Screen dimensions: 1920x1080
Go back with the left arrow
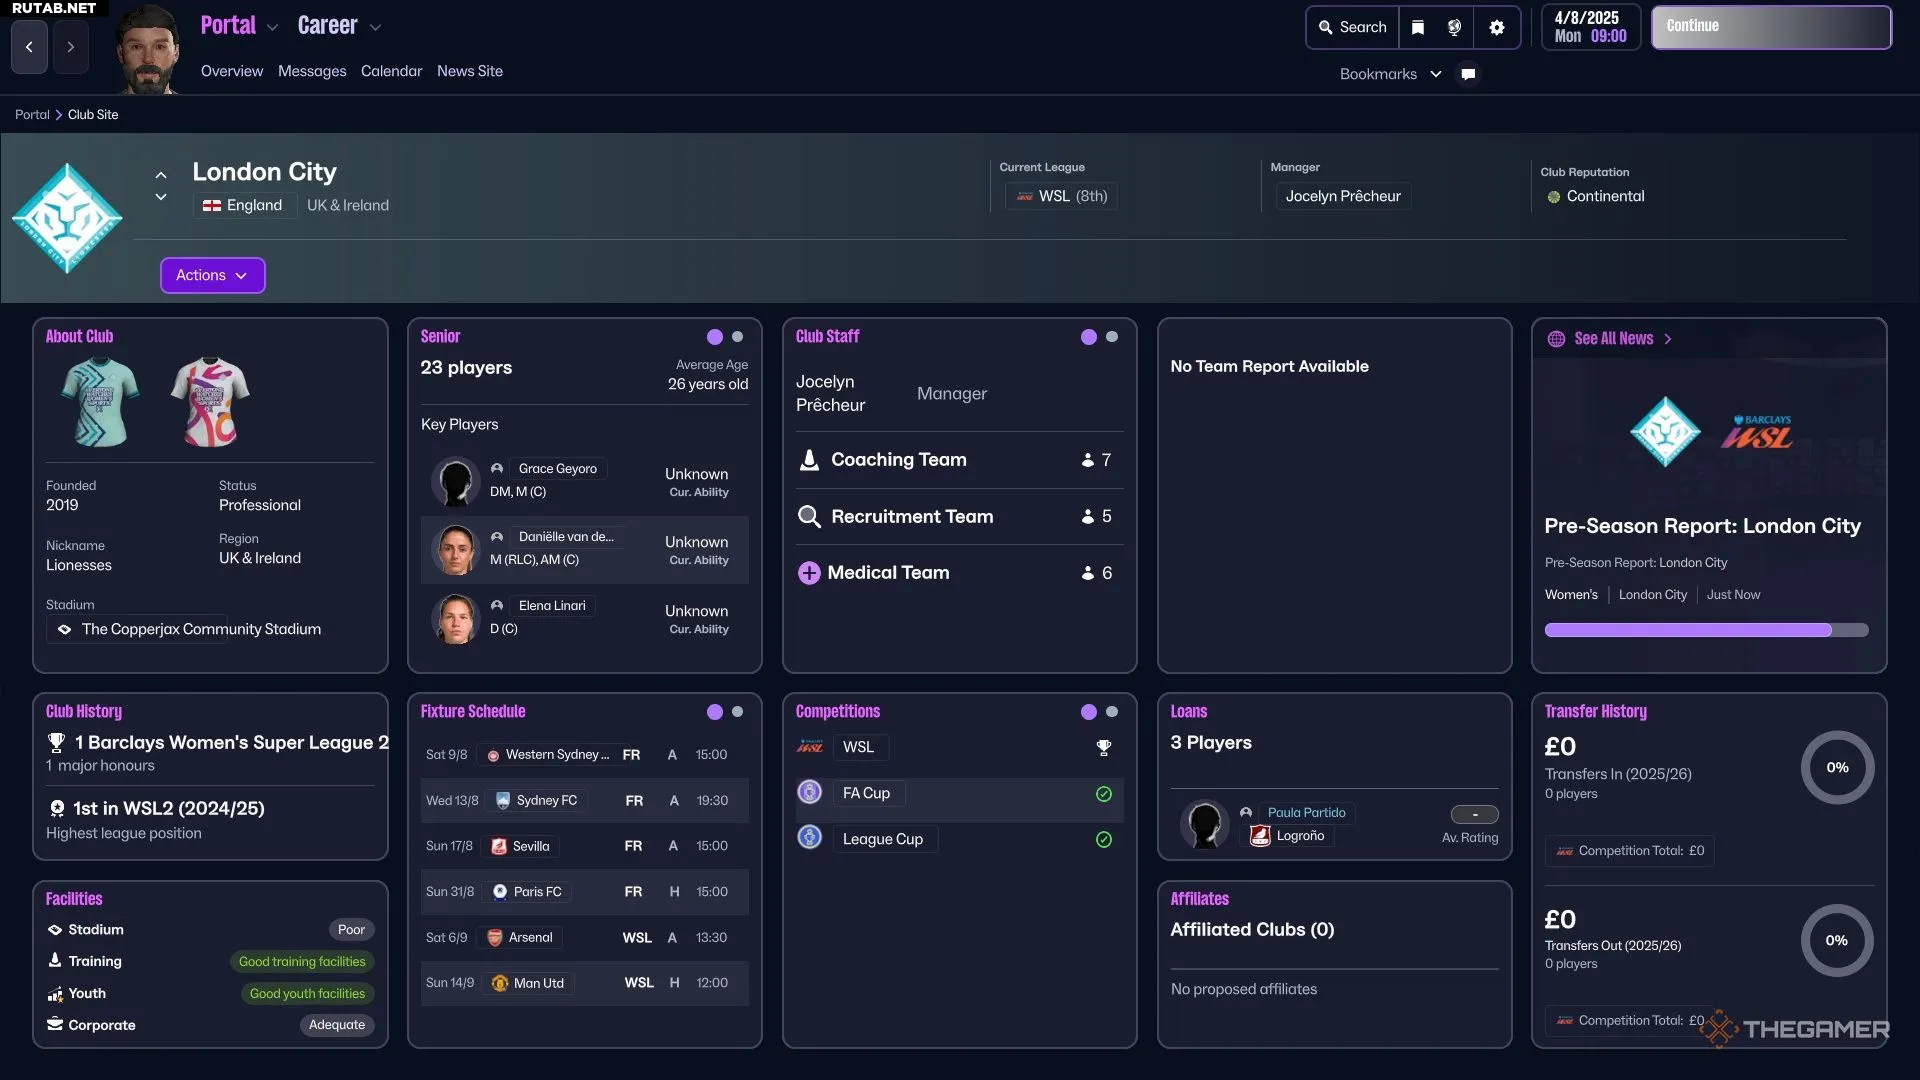click(29, 47)
